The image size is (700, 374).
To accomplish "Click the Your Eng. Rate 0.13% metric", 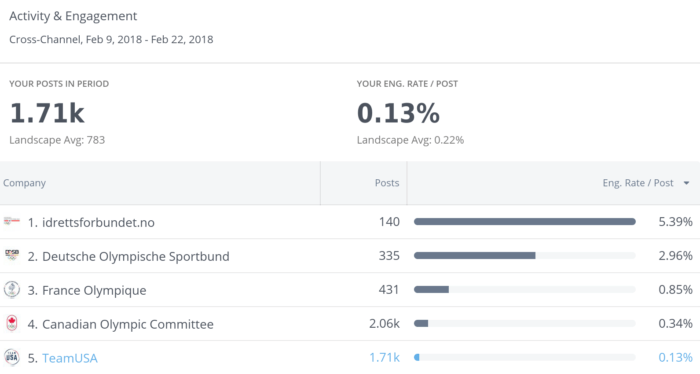I will [x=398, y=113].
